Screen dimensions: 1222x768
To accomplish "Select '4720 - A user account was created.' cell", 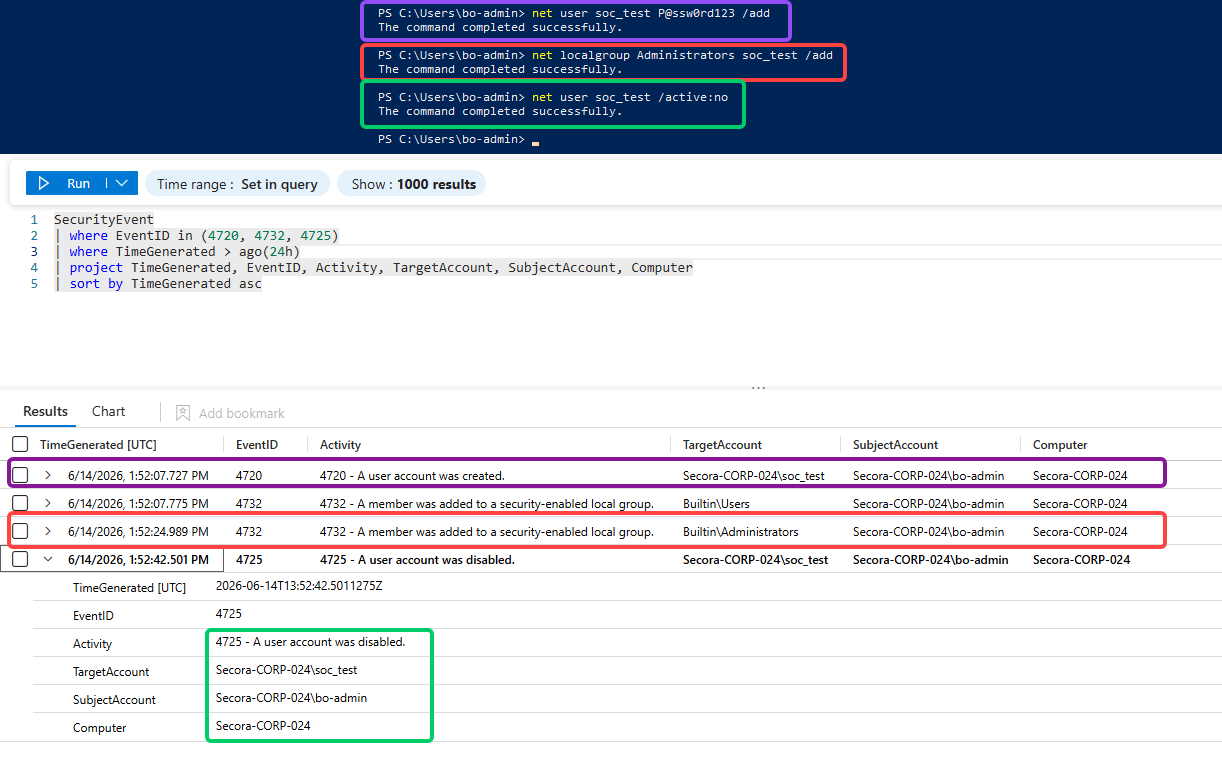I will coord(412,475).
